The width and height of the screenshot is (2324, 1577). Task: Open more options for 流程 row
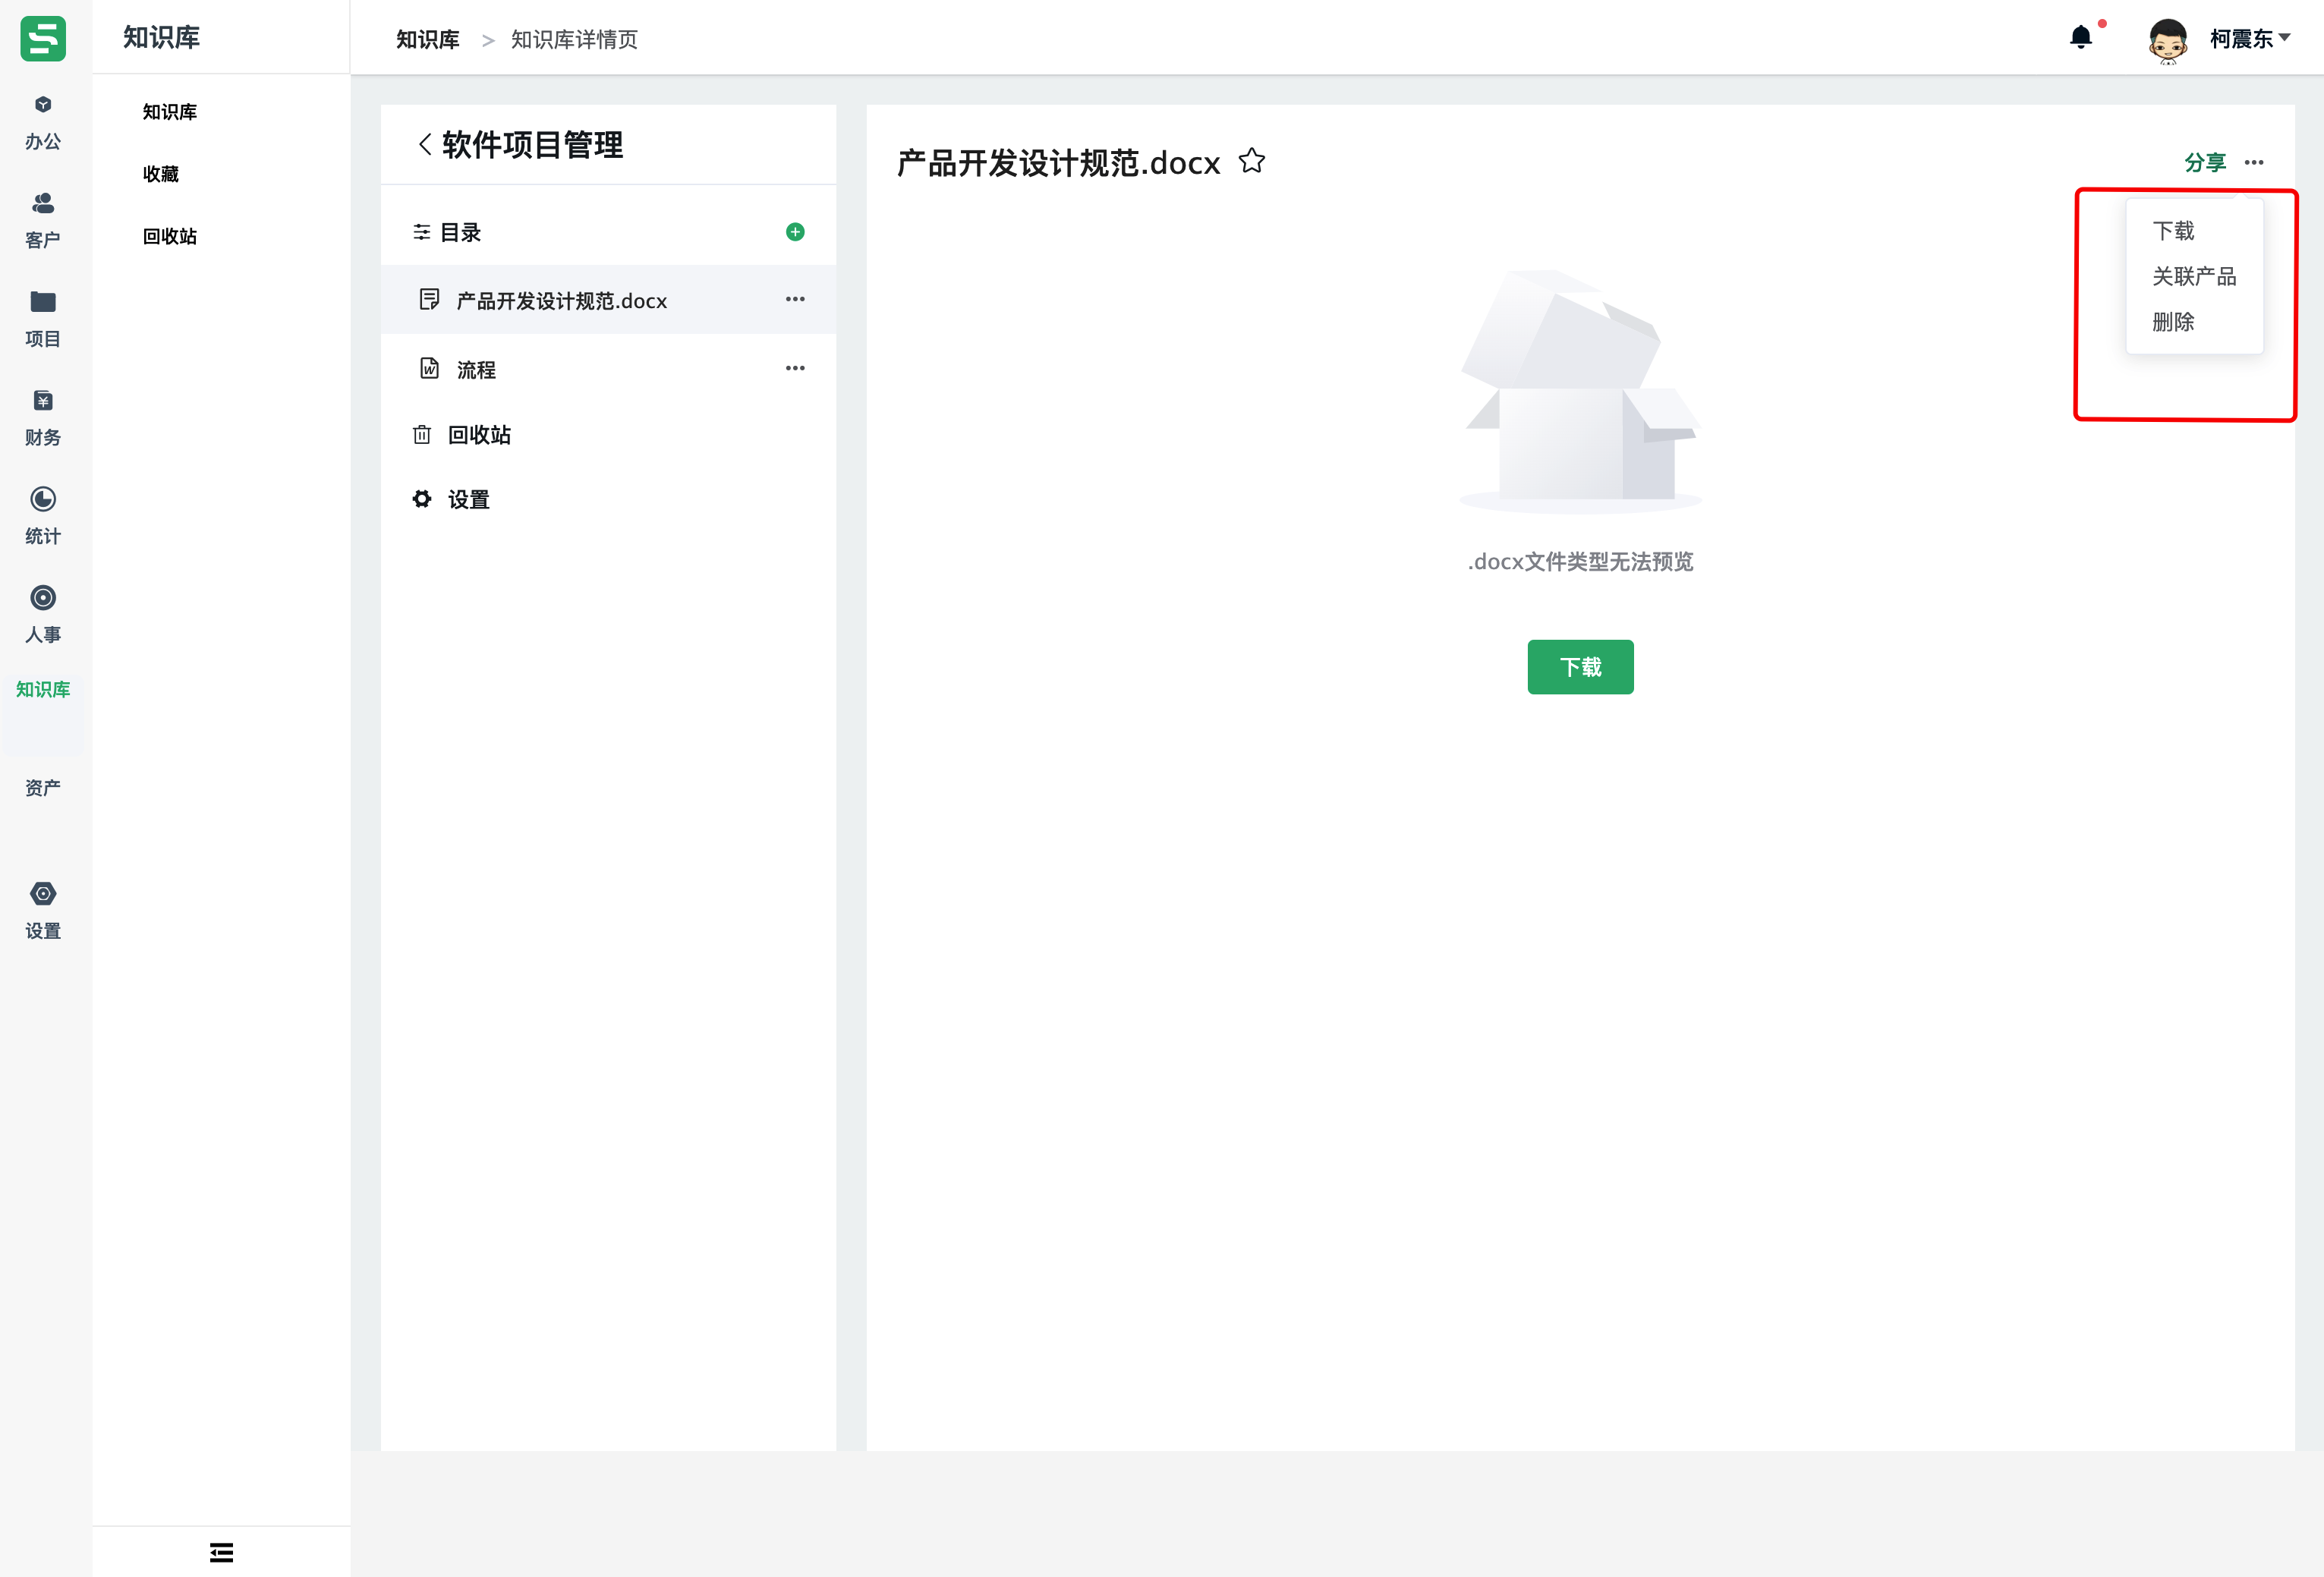[x=795, y=368]
